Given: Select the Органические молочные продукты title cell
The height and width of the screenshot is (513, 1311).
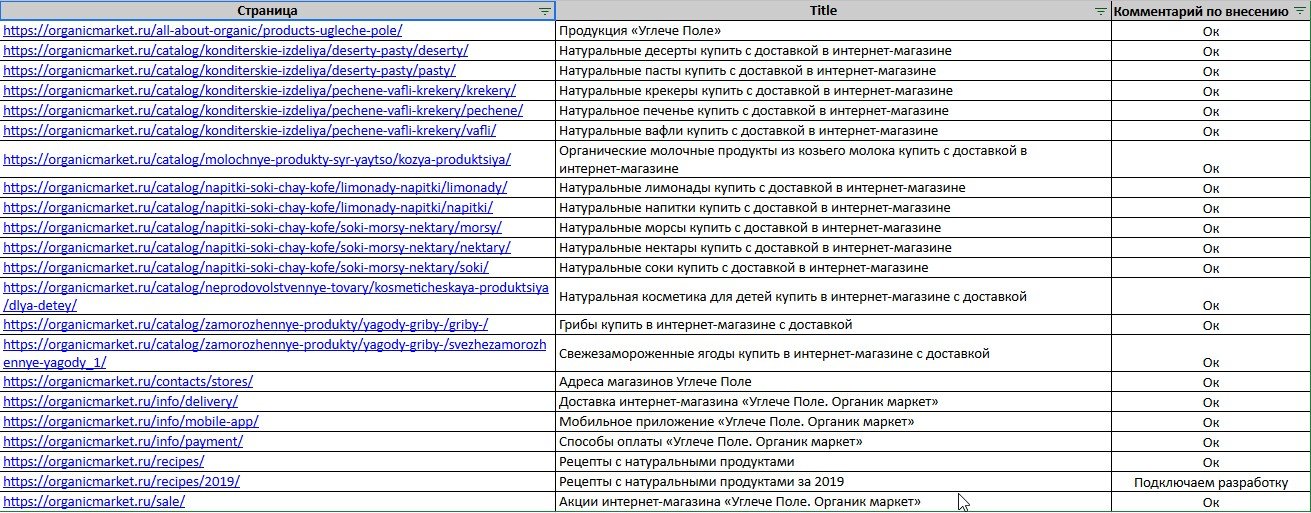Looking at the screenshot, I should (x=833, y=160).
